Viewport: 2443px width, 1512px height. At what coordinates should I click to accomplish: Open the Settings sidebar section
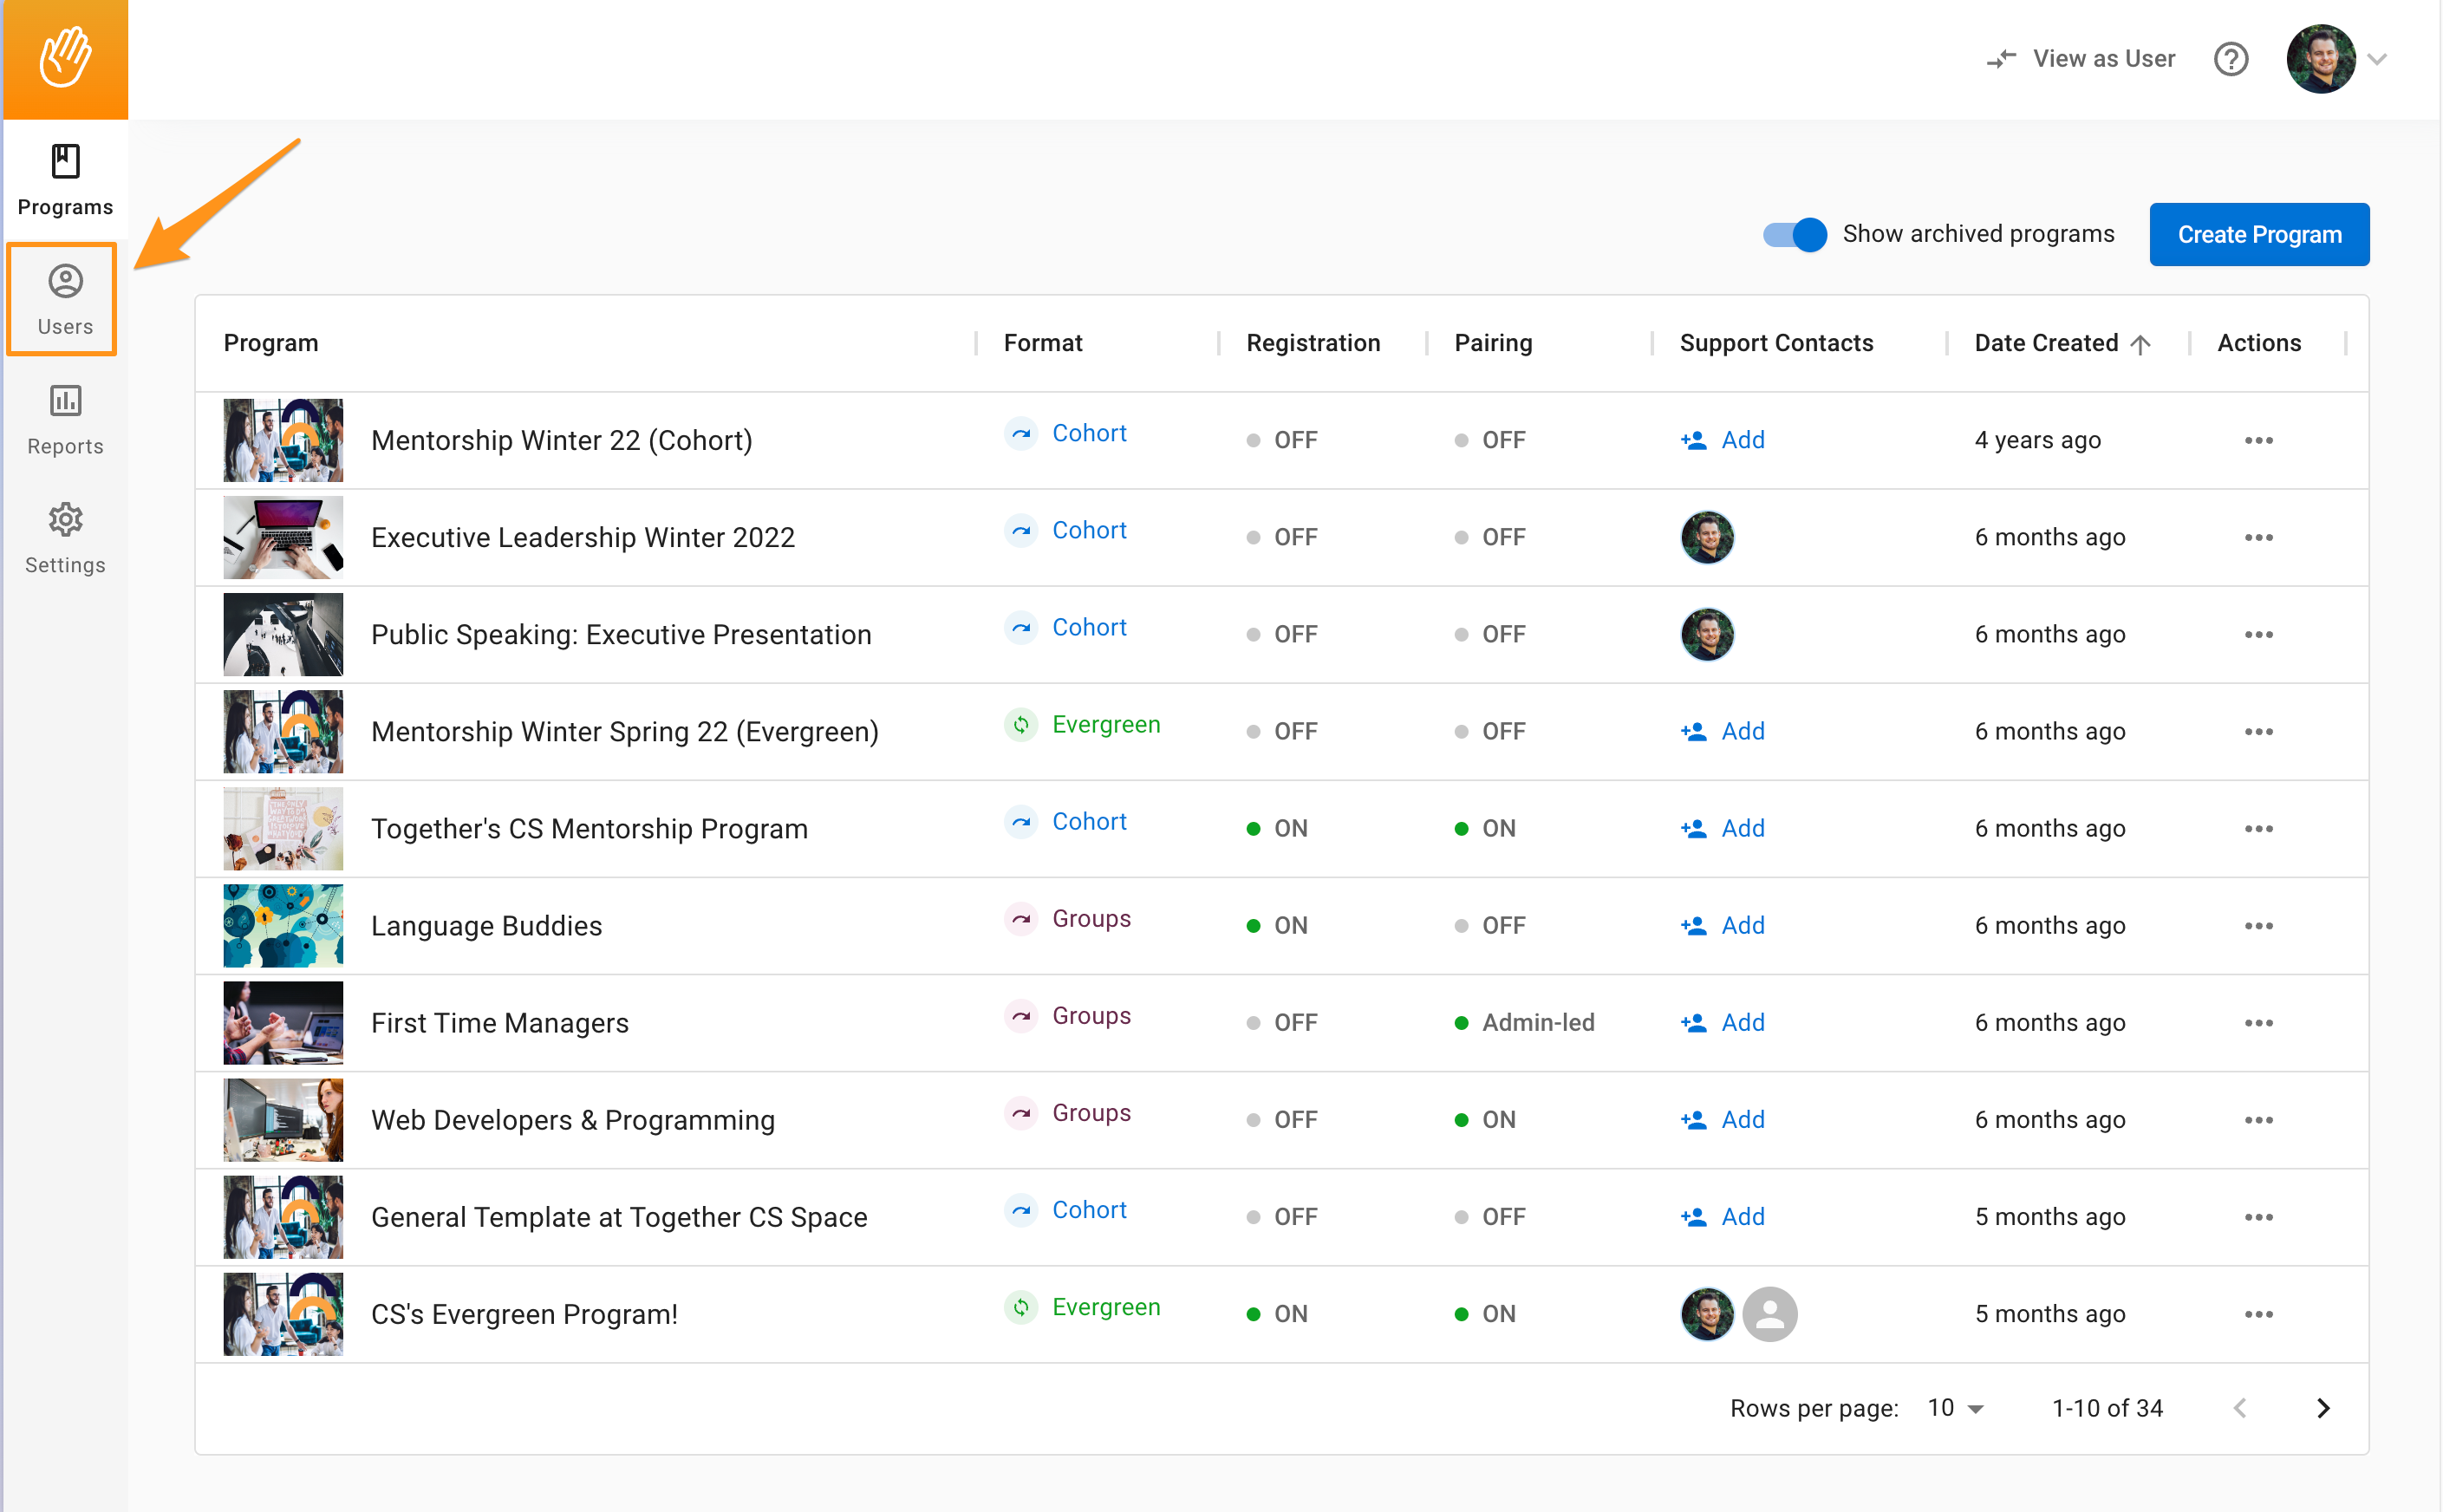(65, 539)
